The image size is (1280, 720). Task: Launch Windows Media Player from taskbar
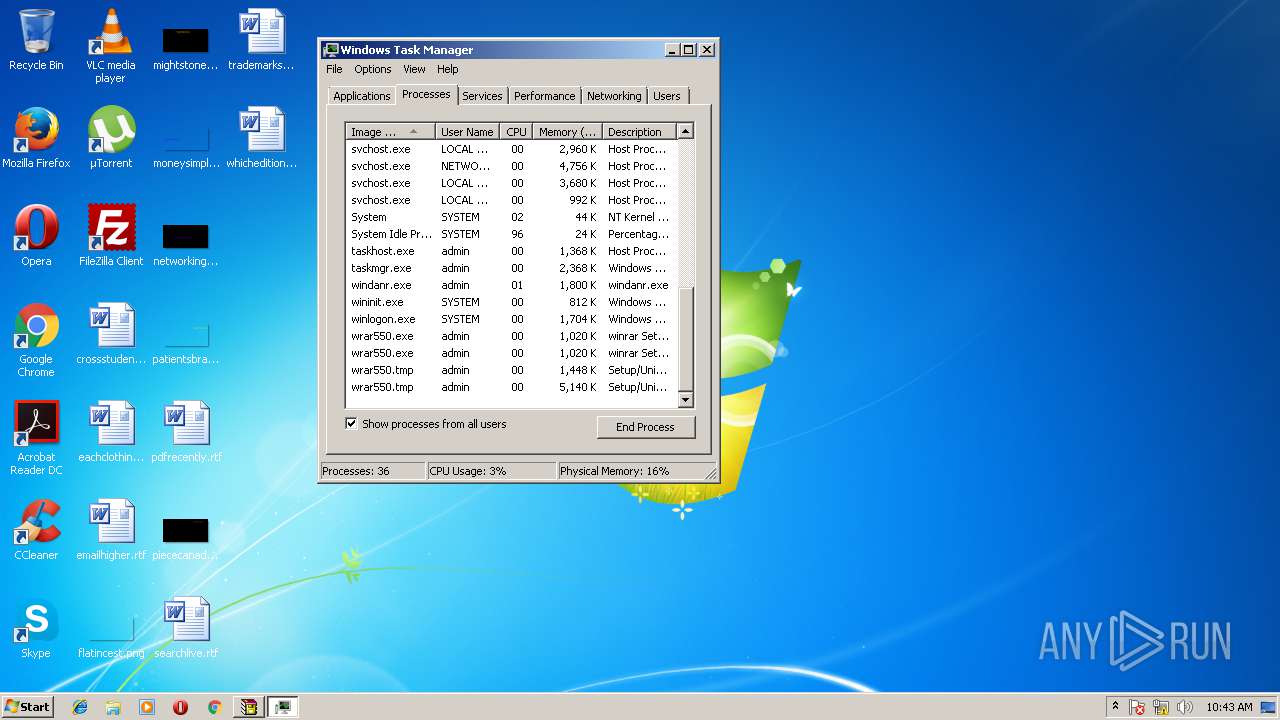(x=147, y=707)
